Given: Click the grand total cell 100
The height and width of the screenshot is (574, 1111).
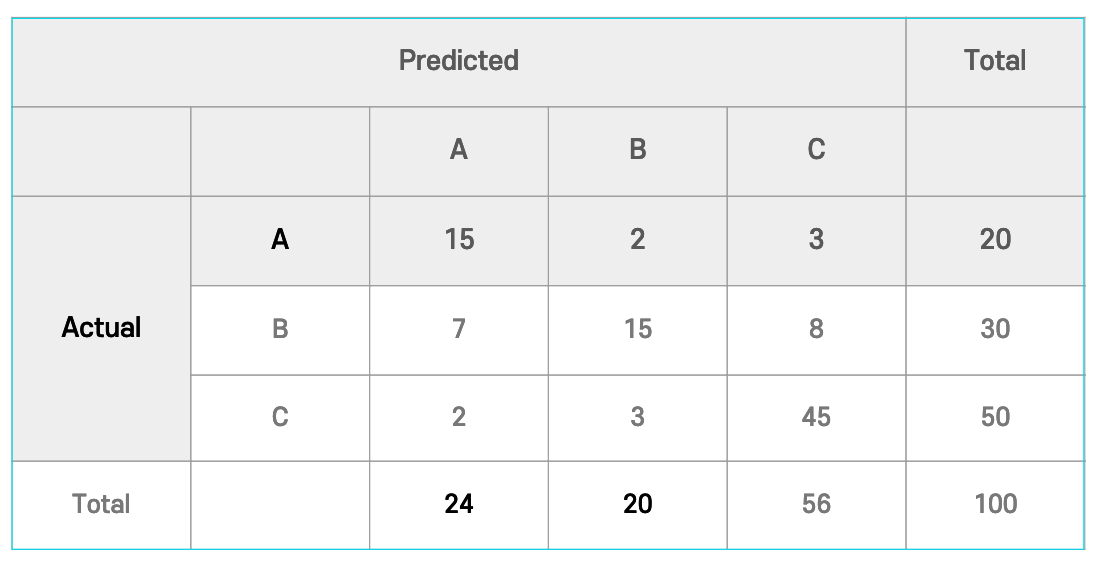Looking at the screenshot, I should tap(995, 505).
